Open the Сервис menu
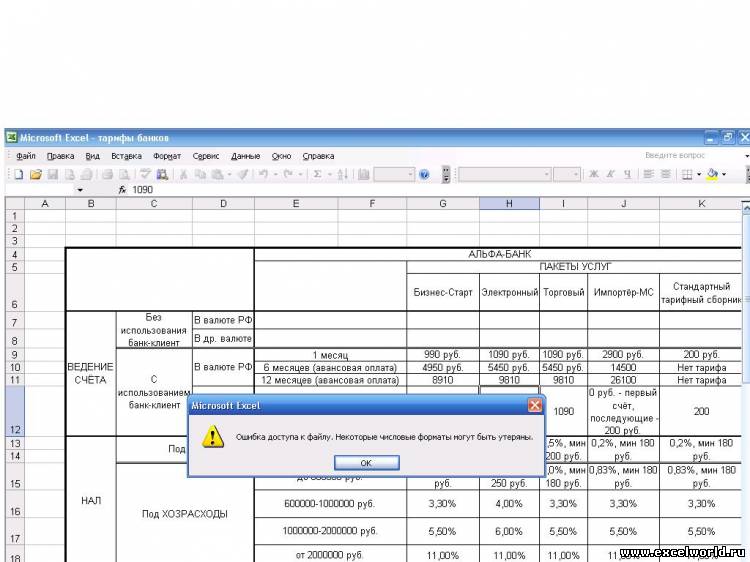Image resolution: width=750 pixels, height=562 pixels. [206, 156]
